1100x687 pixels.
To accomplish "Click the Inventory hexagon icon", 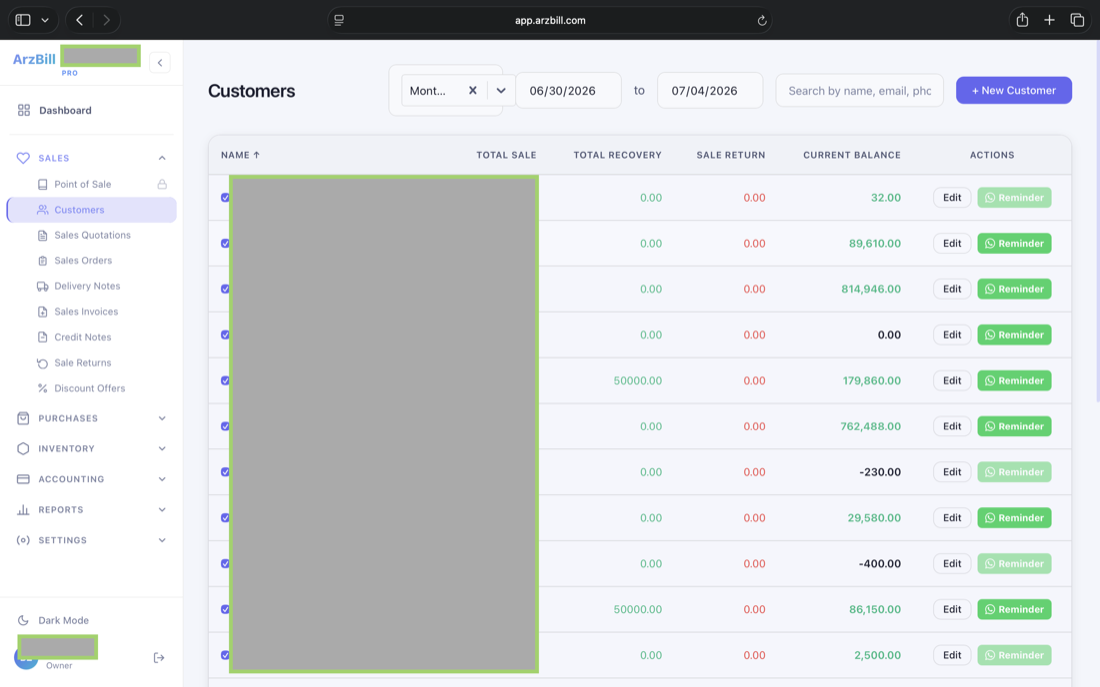I will tap(23, 448).
